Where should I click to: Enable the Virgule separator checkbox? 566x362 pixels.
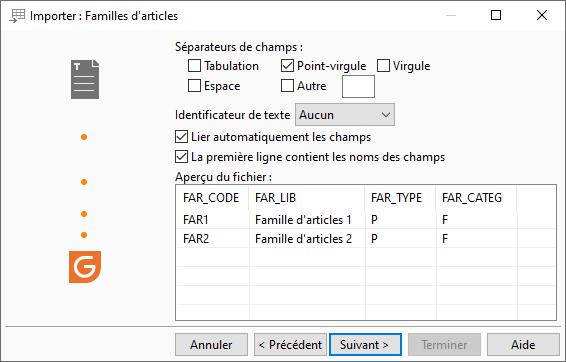(383, 66)
